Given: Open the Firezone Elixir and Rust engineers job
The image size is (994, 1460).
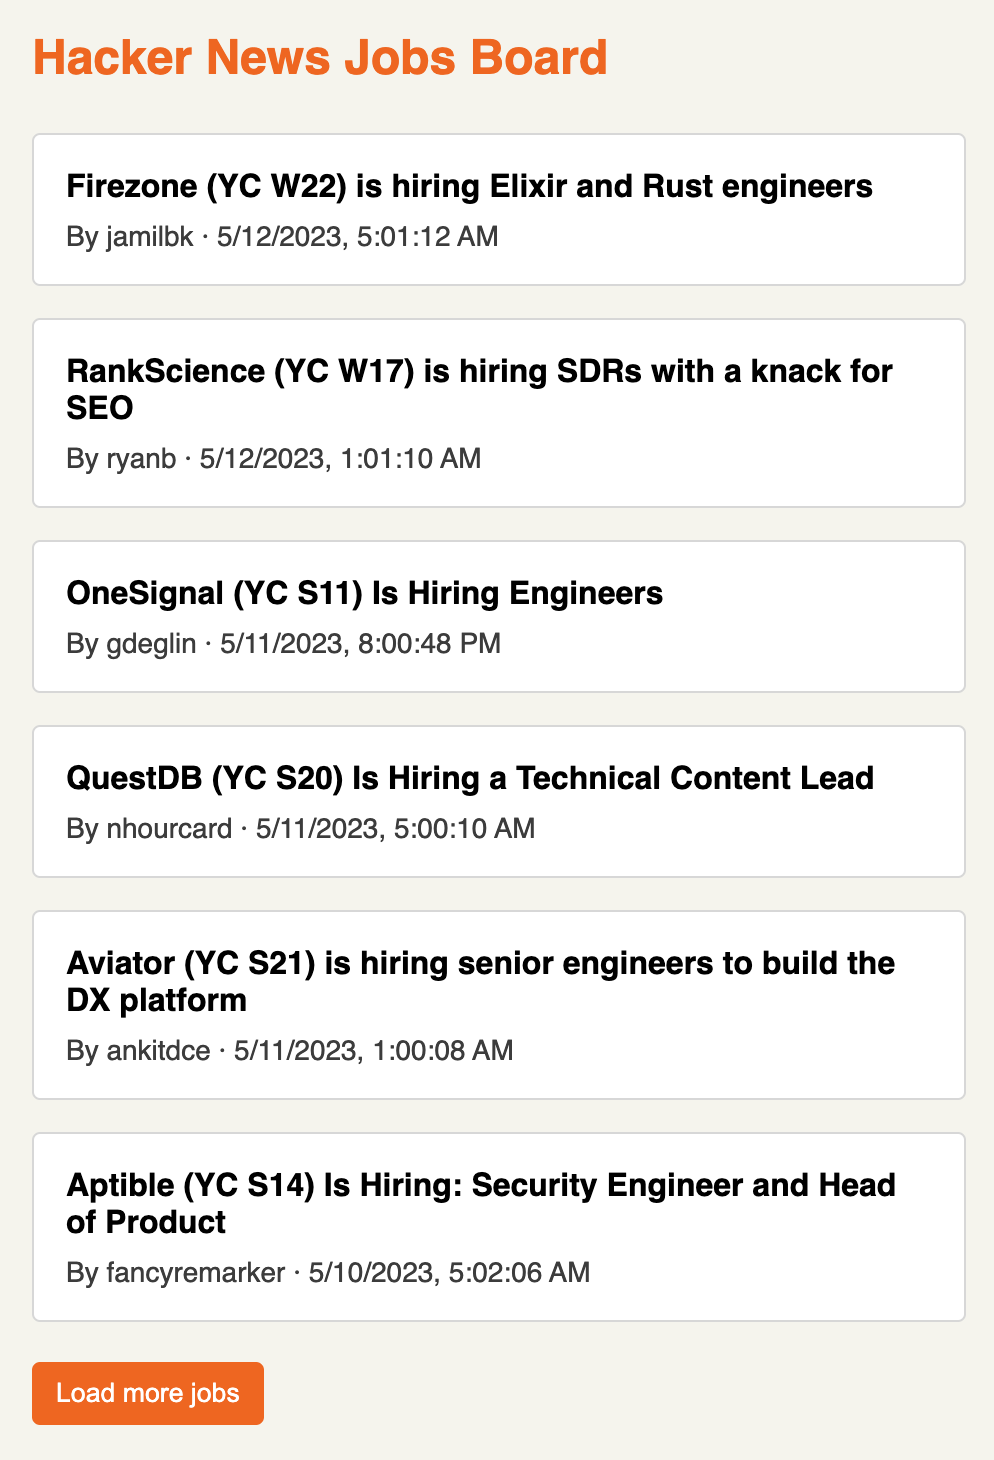Looking at the screenshot, I should click(x=469, y=186).
